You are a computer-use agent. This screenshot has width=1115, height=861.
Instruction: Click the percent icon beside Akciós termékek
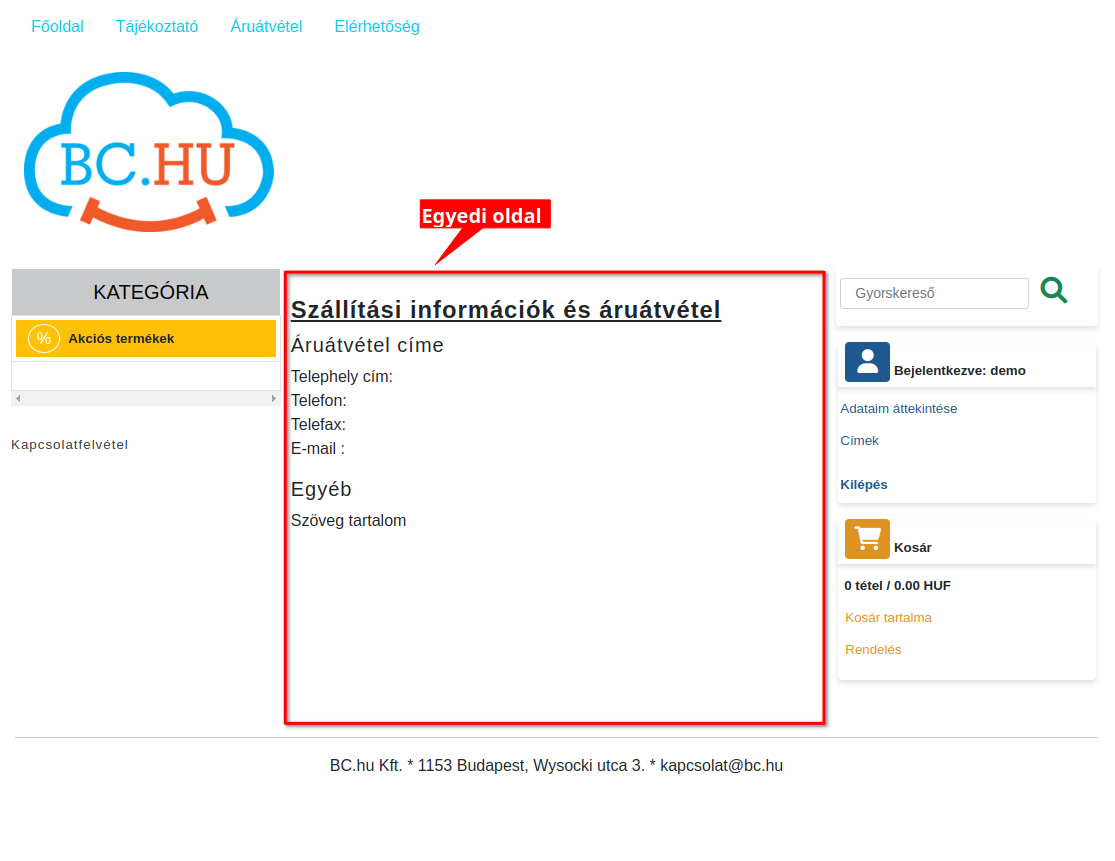coord(43,338)
